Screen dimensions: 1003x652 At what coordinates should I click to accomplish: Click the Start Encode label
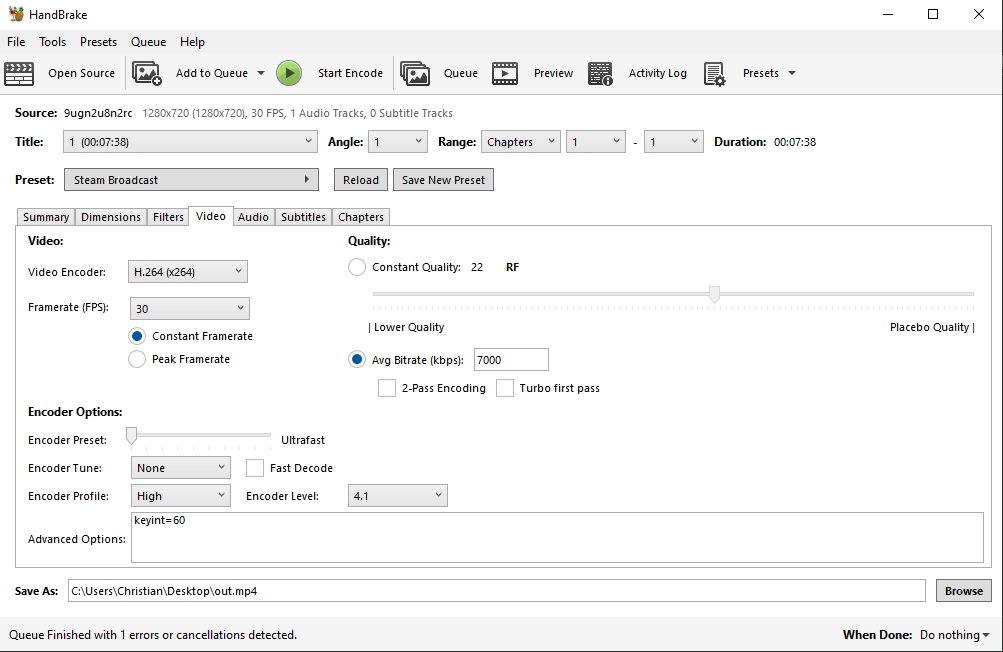pos(351,73)
